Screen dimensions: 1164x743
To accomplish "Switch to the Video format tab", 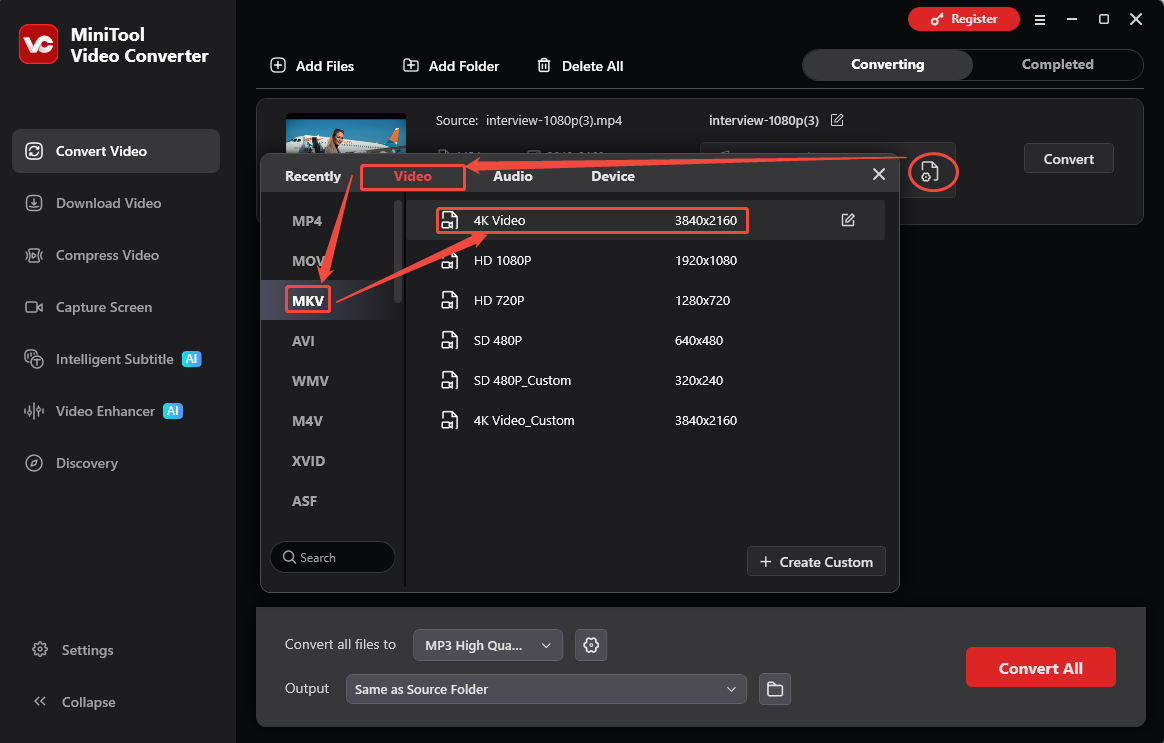I will 413,177.
